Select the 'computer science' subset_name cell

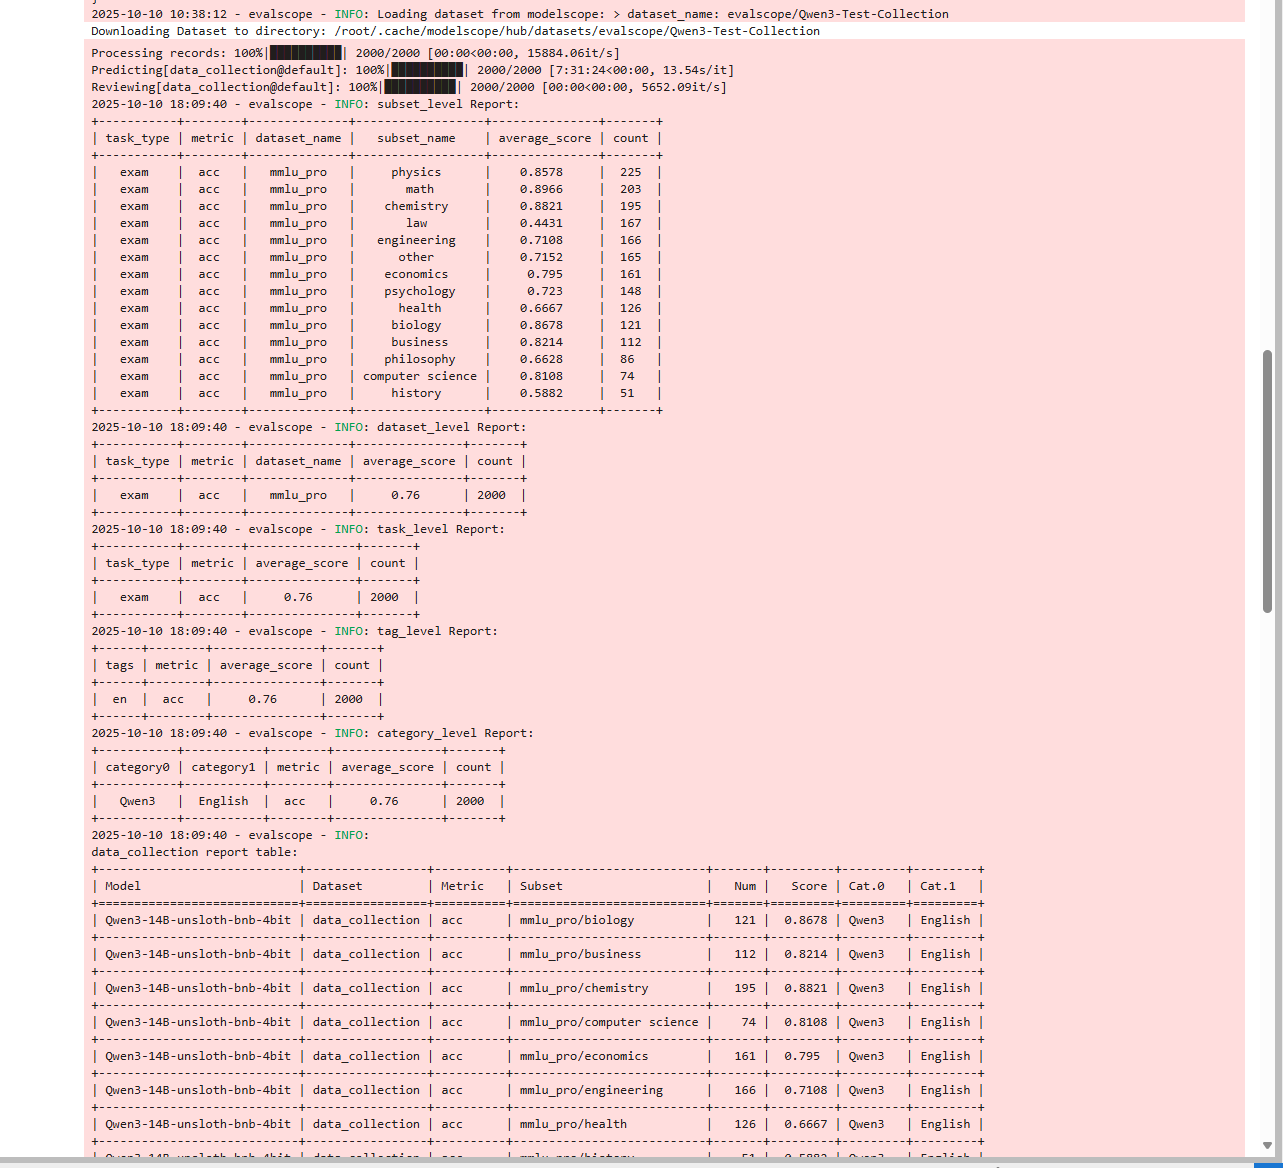tap(420, 376)
